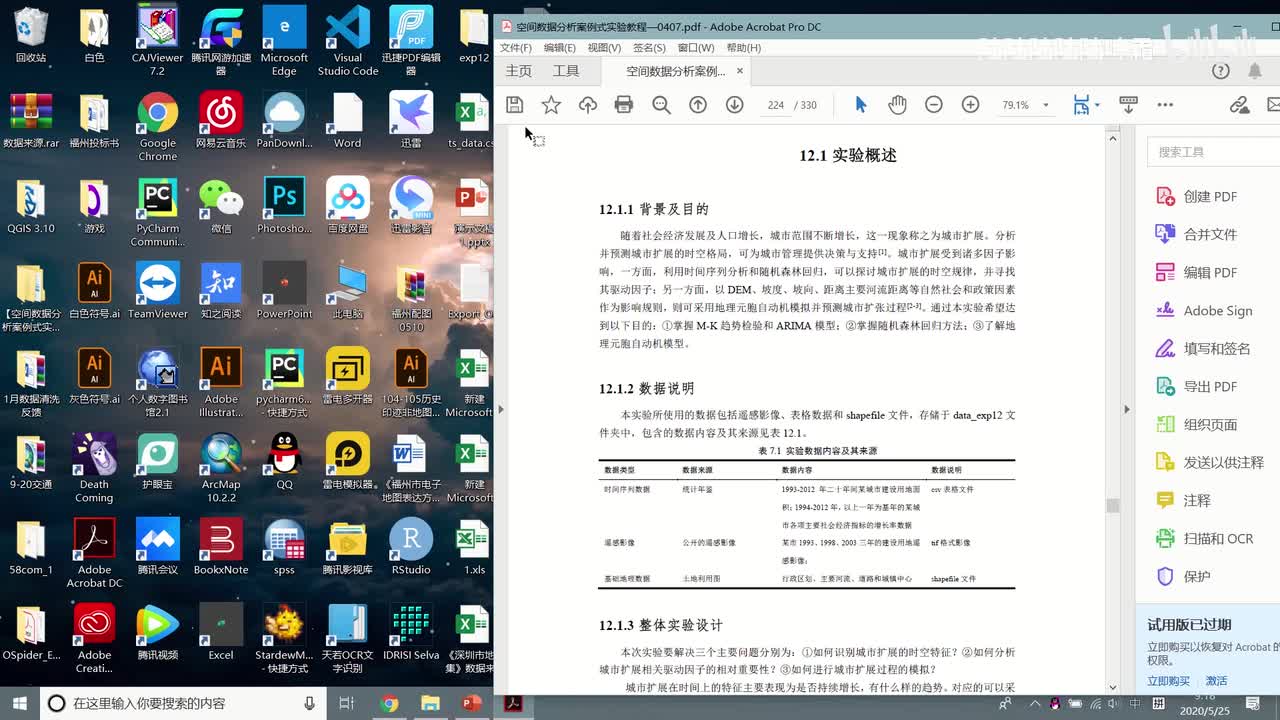Open the Comment tool

[1183, 500]
